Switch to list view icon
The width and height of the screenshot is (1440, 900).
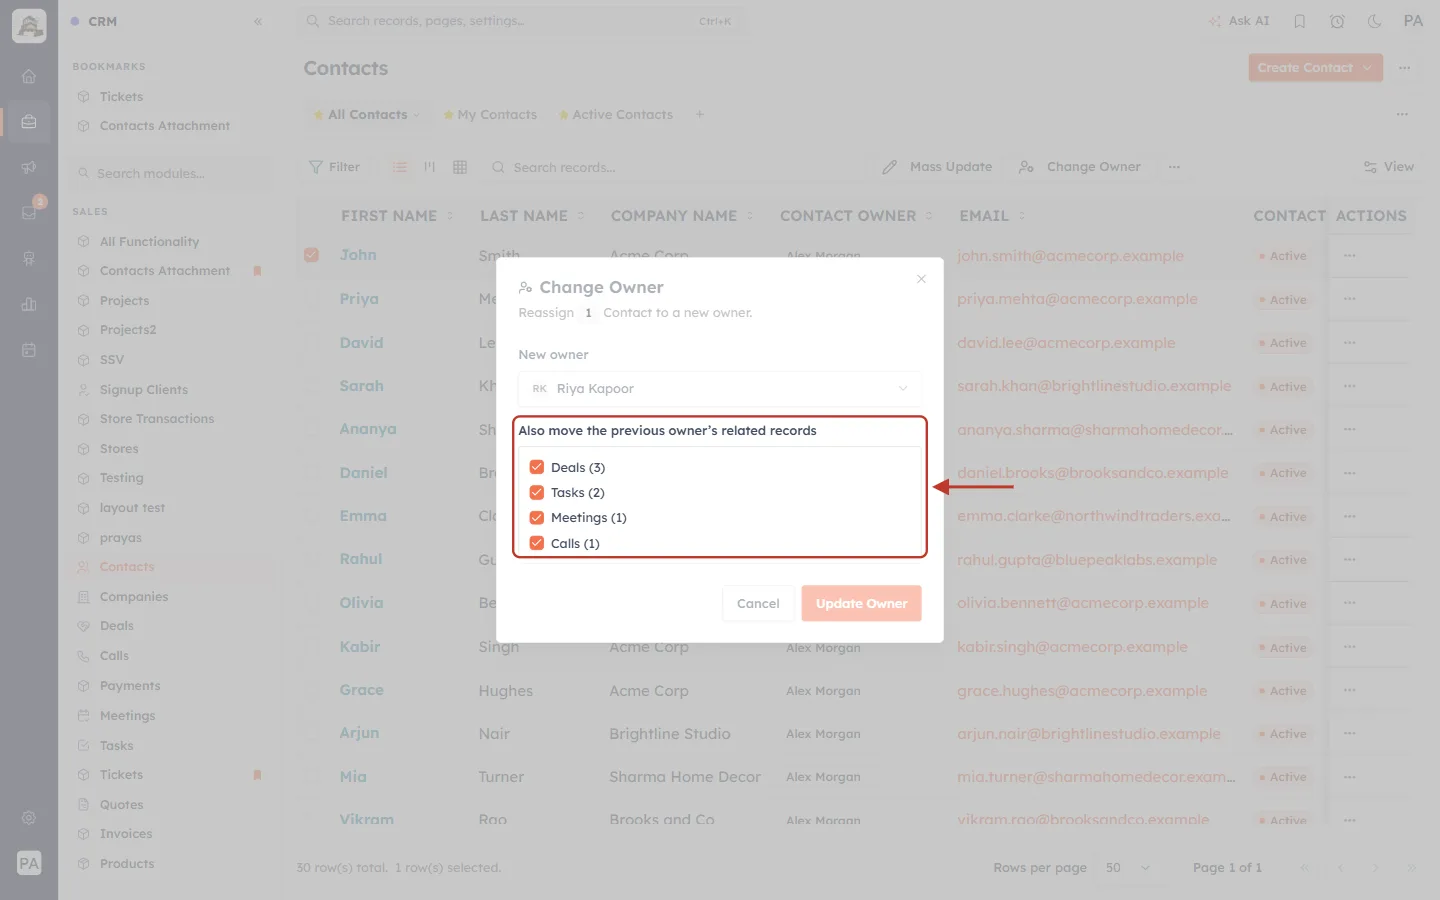point(400,167)
